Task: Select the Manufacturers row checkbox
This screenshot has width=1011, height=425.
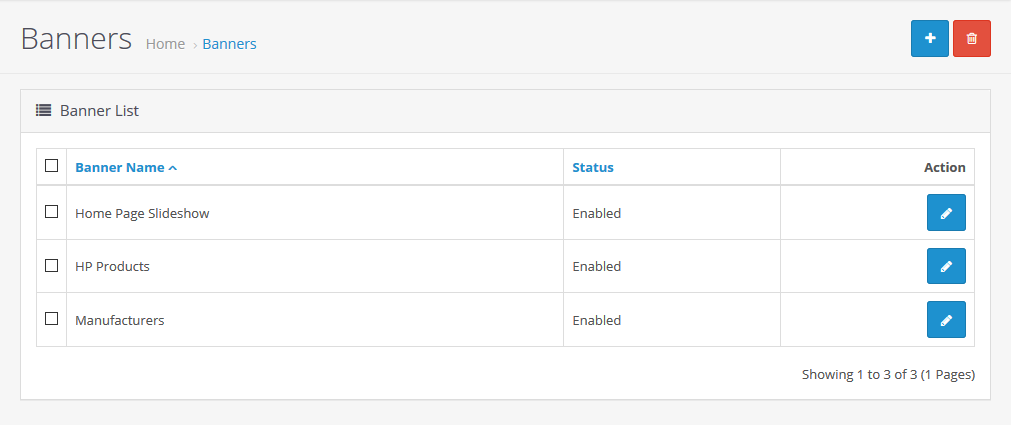Action: [52, 319]
